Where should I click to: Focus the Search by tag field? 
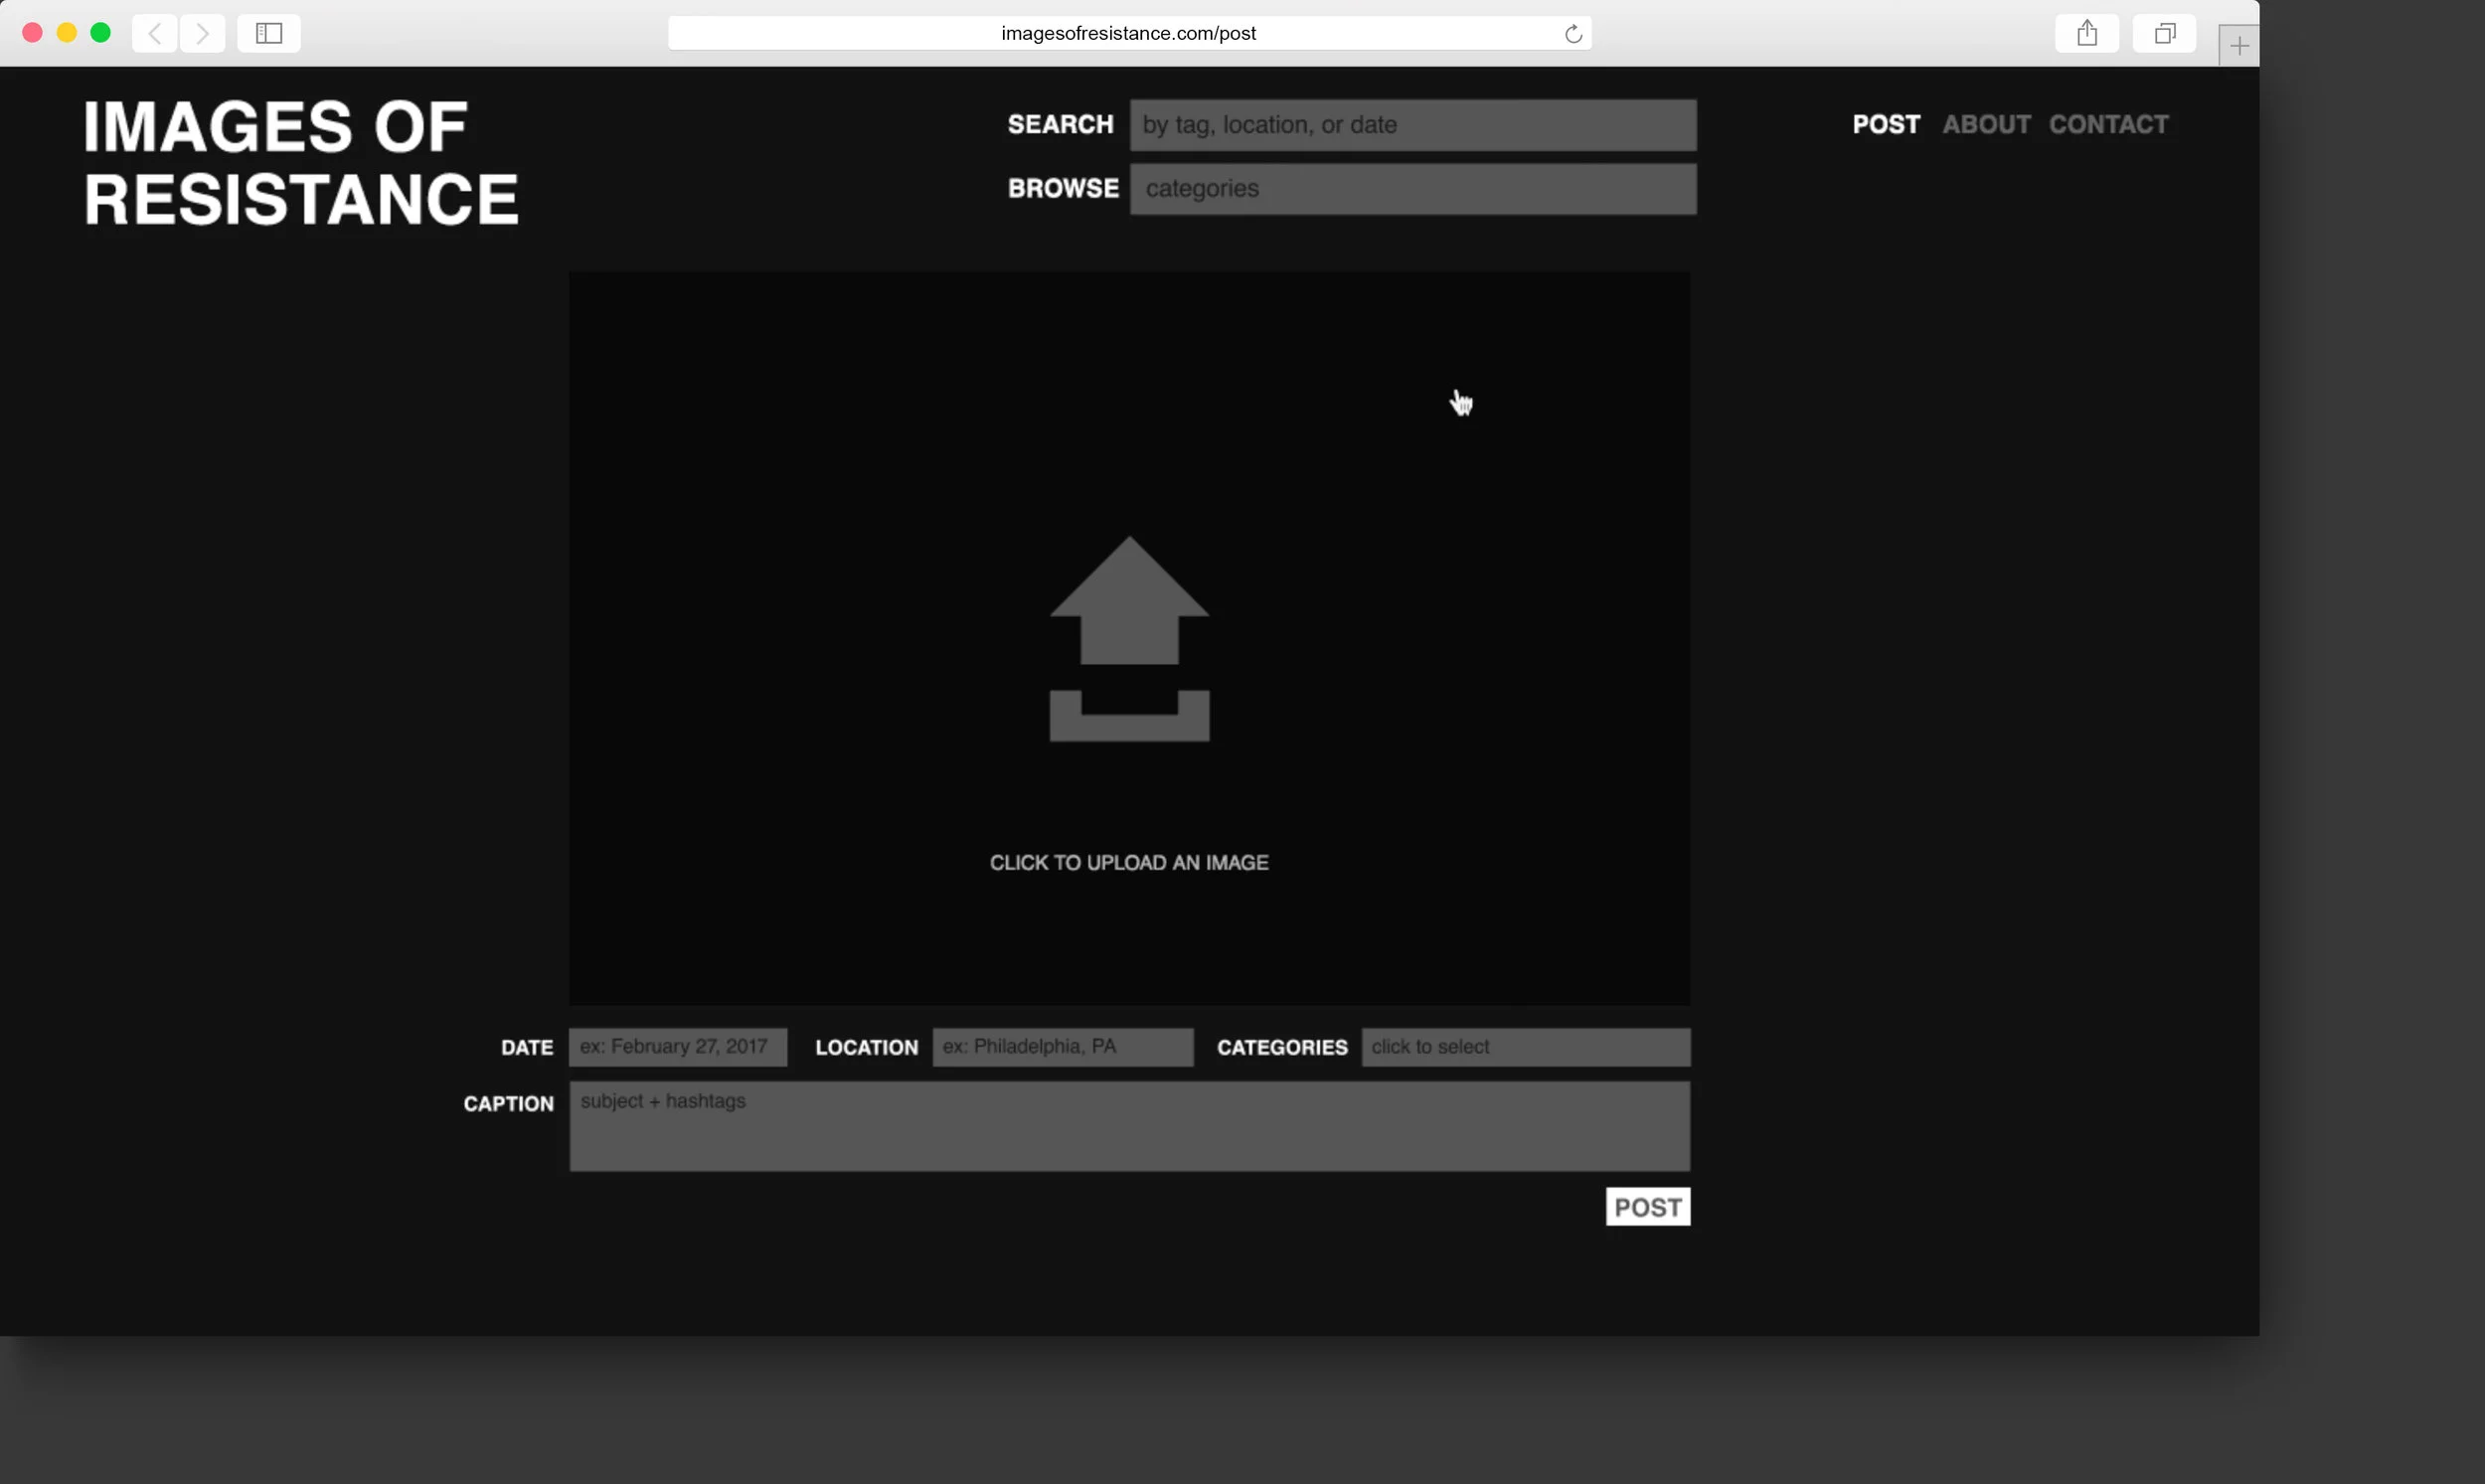click(1412, 125)
